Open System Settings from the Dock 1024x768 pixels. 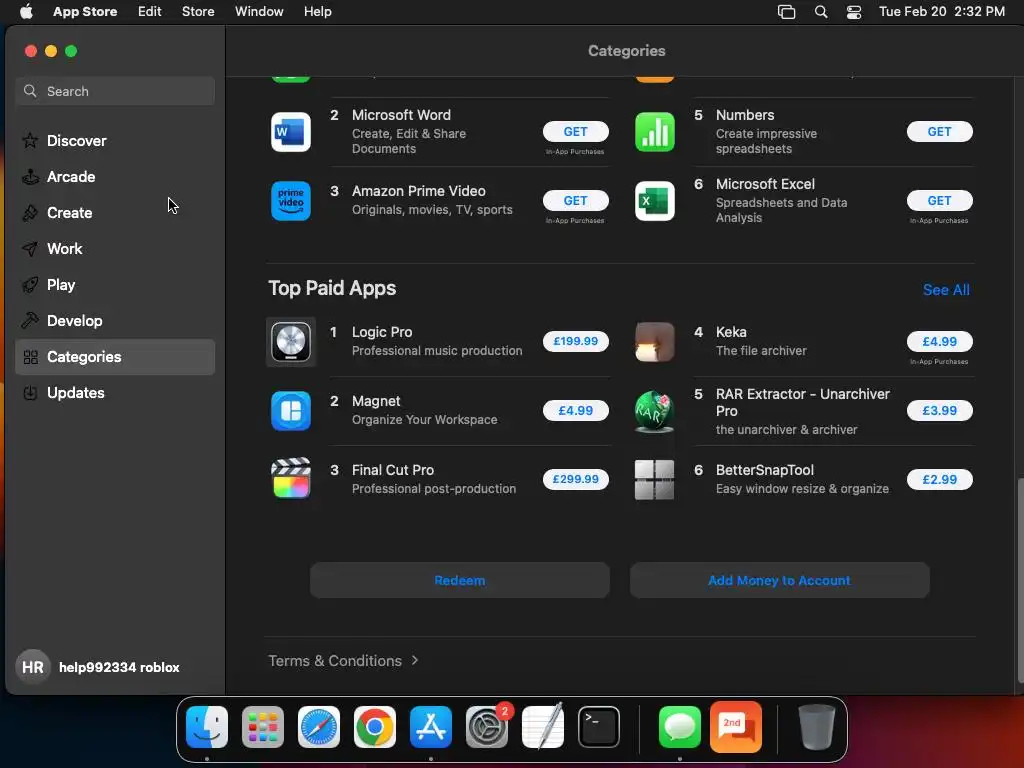(x=487, y=727)
